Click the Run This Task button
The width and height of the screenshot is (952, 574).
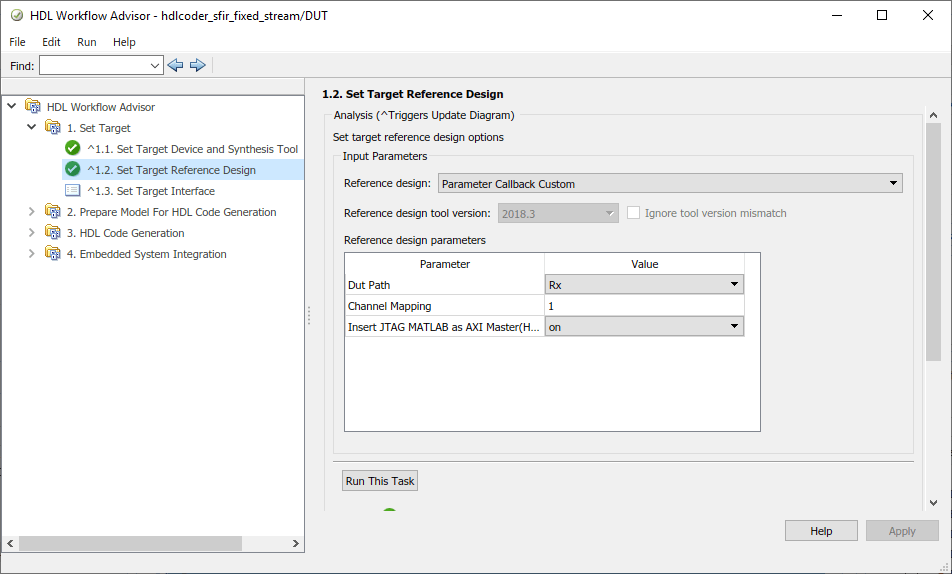click(x=380, y=481)
